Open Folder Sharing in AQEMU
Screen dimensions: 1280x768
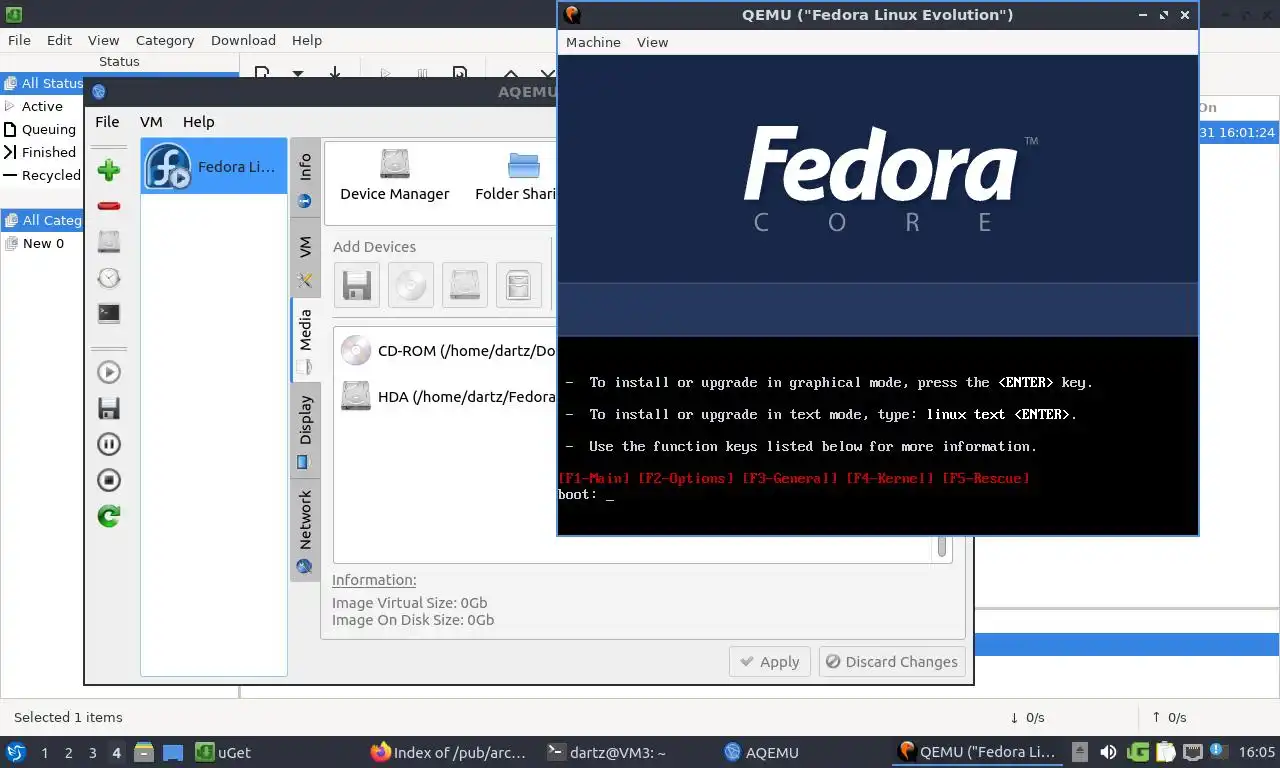pos(515,175)
